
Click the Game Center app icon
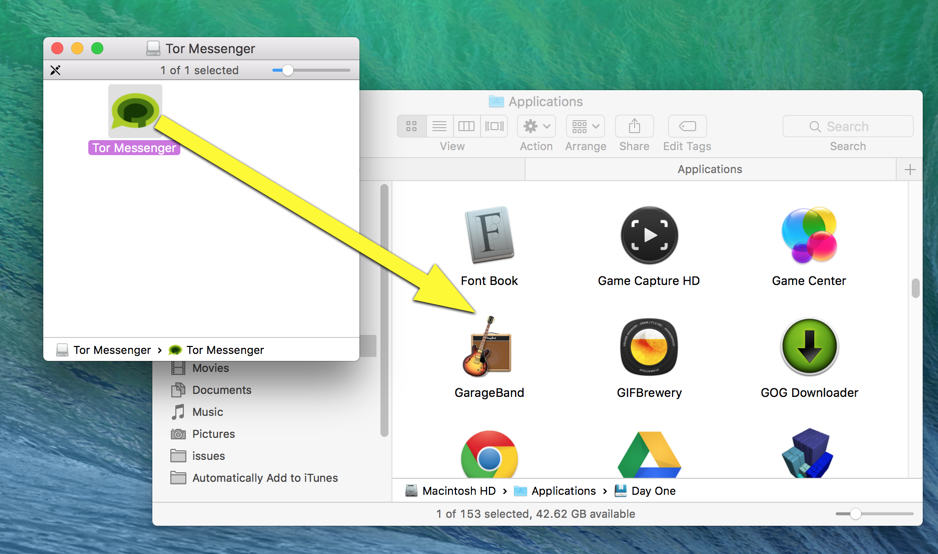click(x=809, y=237)
